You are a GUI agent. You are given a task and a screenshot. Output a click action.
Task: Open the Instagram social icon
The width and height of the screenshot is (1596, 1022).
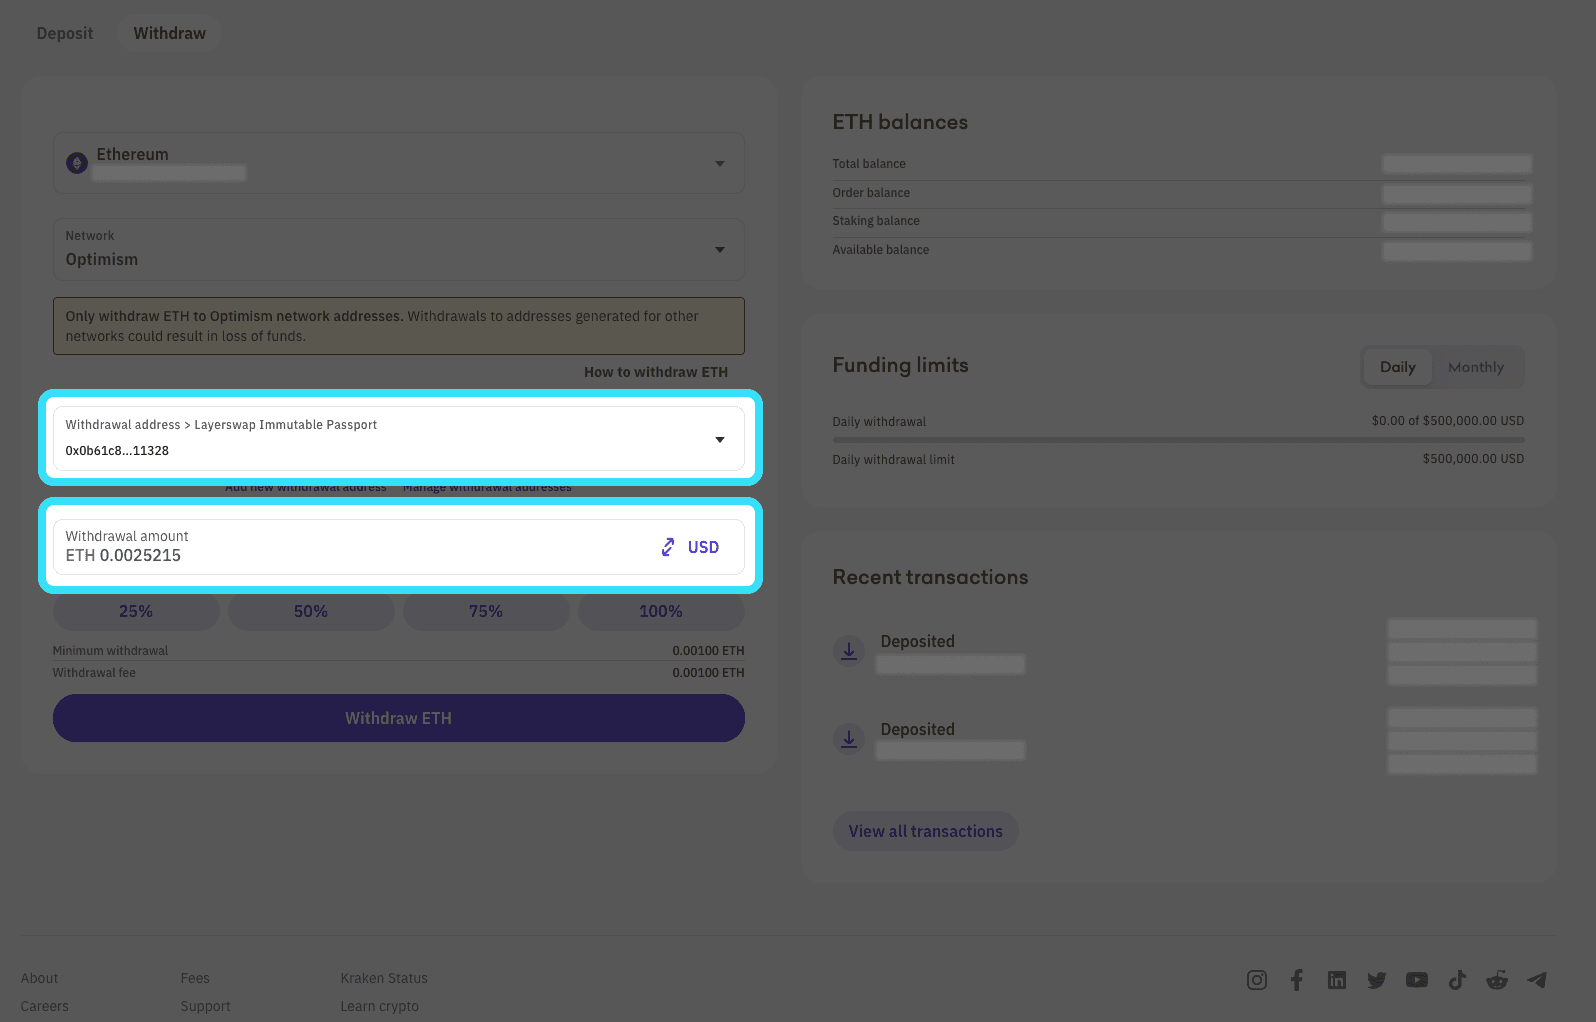pos(1257,980)
